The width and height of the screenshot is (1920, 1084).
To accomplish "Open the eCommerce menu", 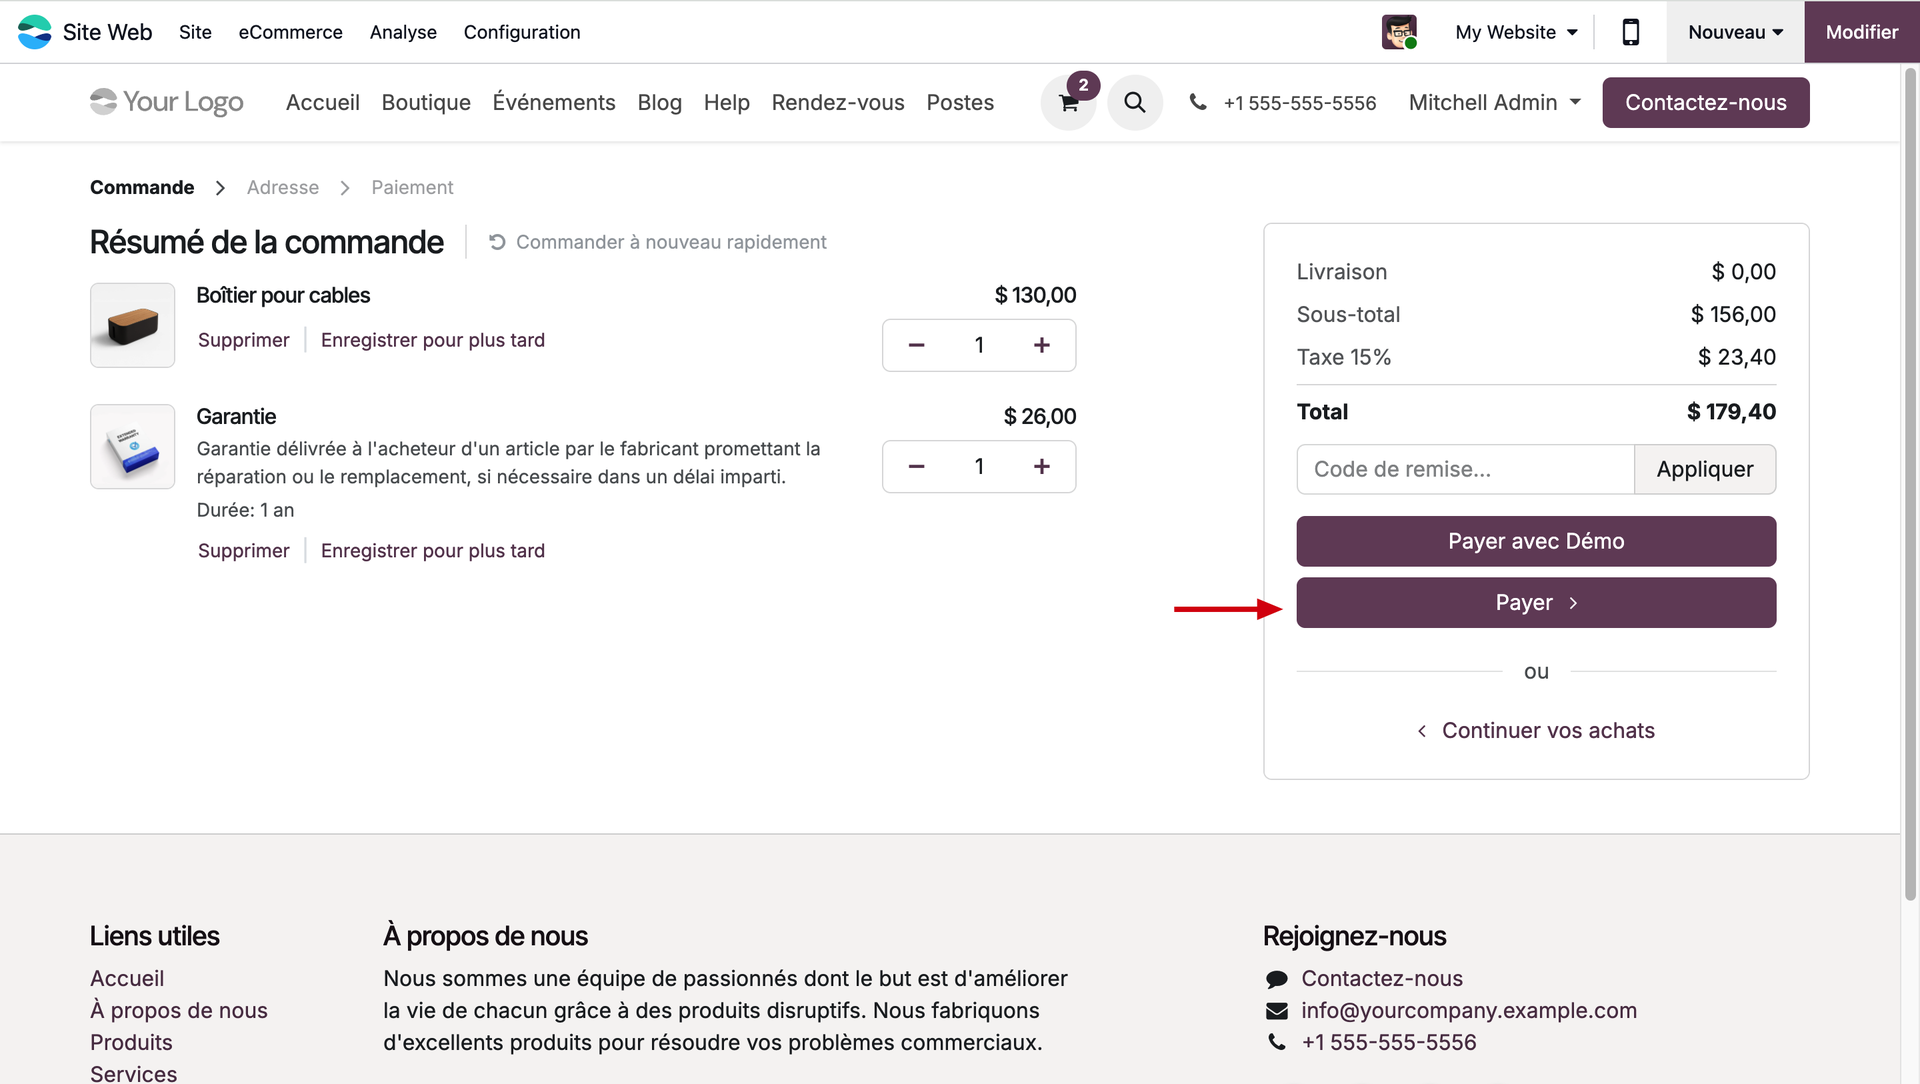I will coord(290,32).
